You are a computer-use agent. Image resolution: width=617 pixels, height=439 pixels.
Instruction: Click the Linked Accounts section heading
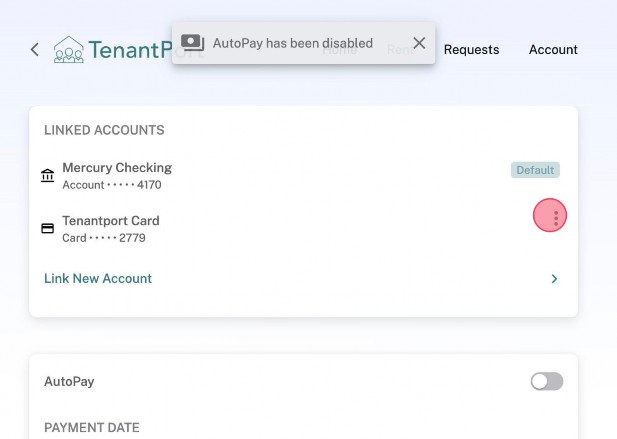point(104,130)
